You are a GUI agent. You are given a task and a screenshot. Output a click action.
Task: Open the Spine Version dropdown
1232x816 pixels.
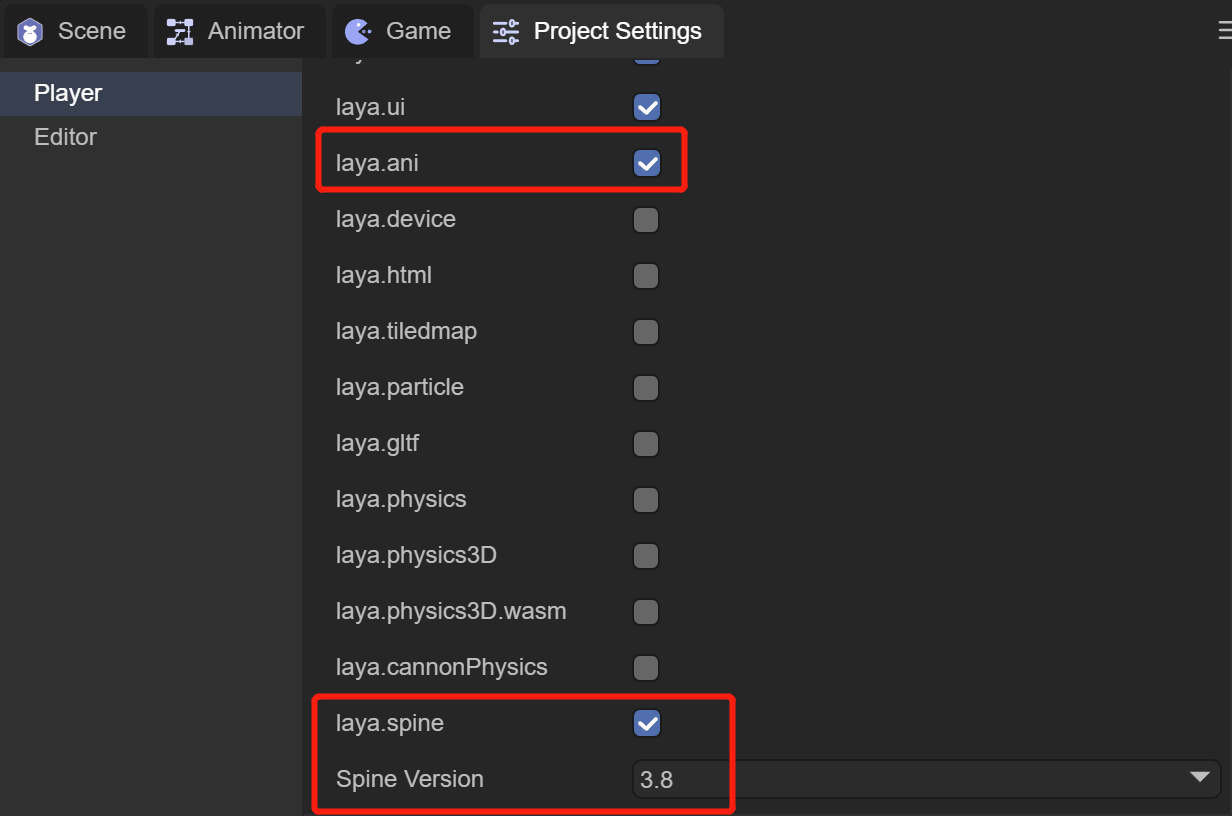926,779
